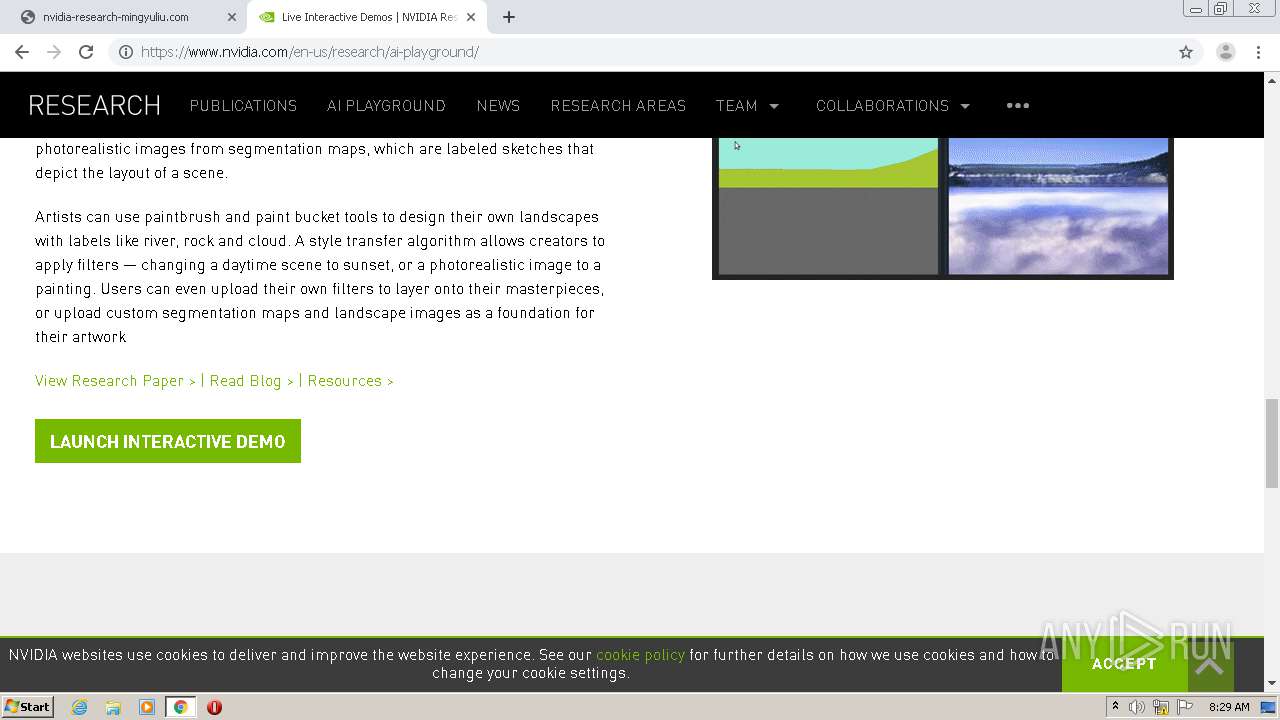Viewport: 1280px width, 720px height.
Task: Open the Action Center flag icon
Action: tap(1185, 707)
